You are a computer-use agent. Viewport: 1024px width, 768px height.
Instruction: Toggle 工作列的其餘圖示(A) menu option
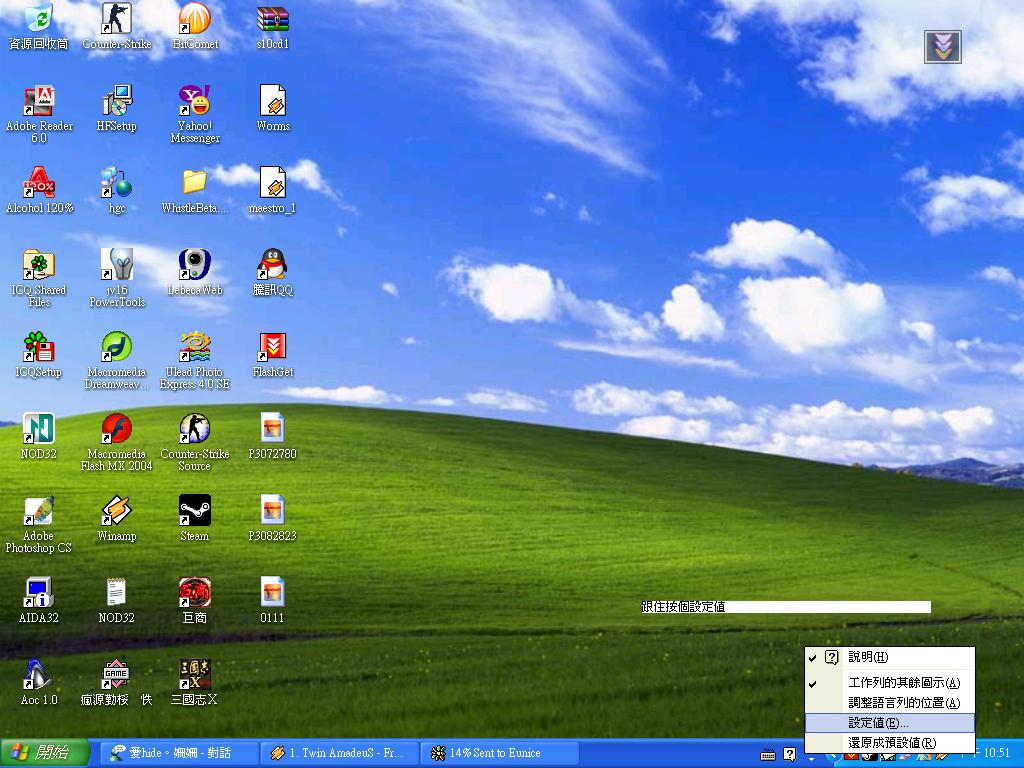click(889, 683)
